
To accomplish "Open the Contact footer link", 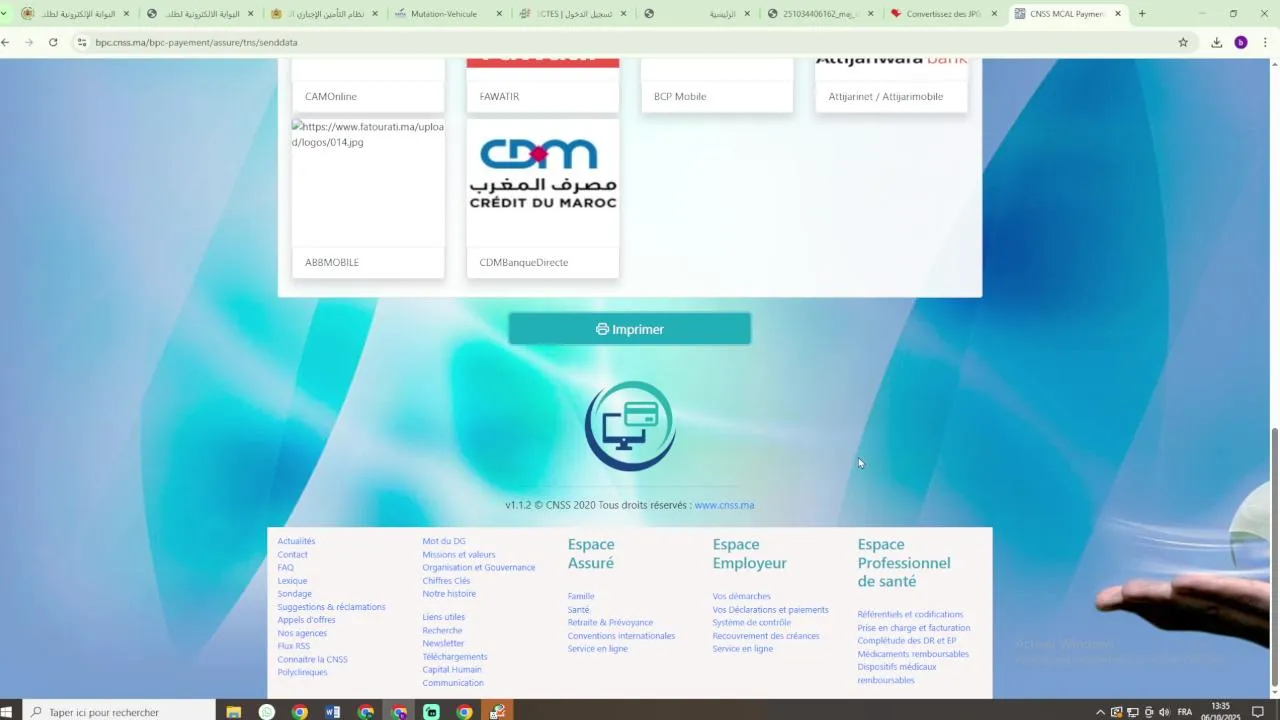I will 293,555.
